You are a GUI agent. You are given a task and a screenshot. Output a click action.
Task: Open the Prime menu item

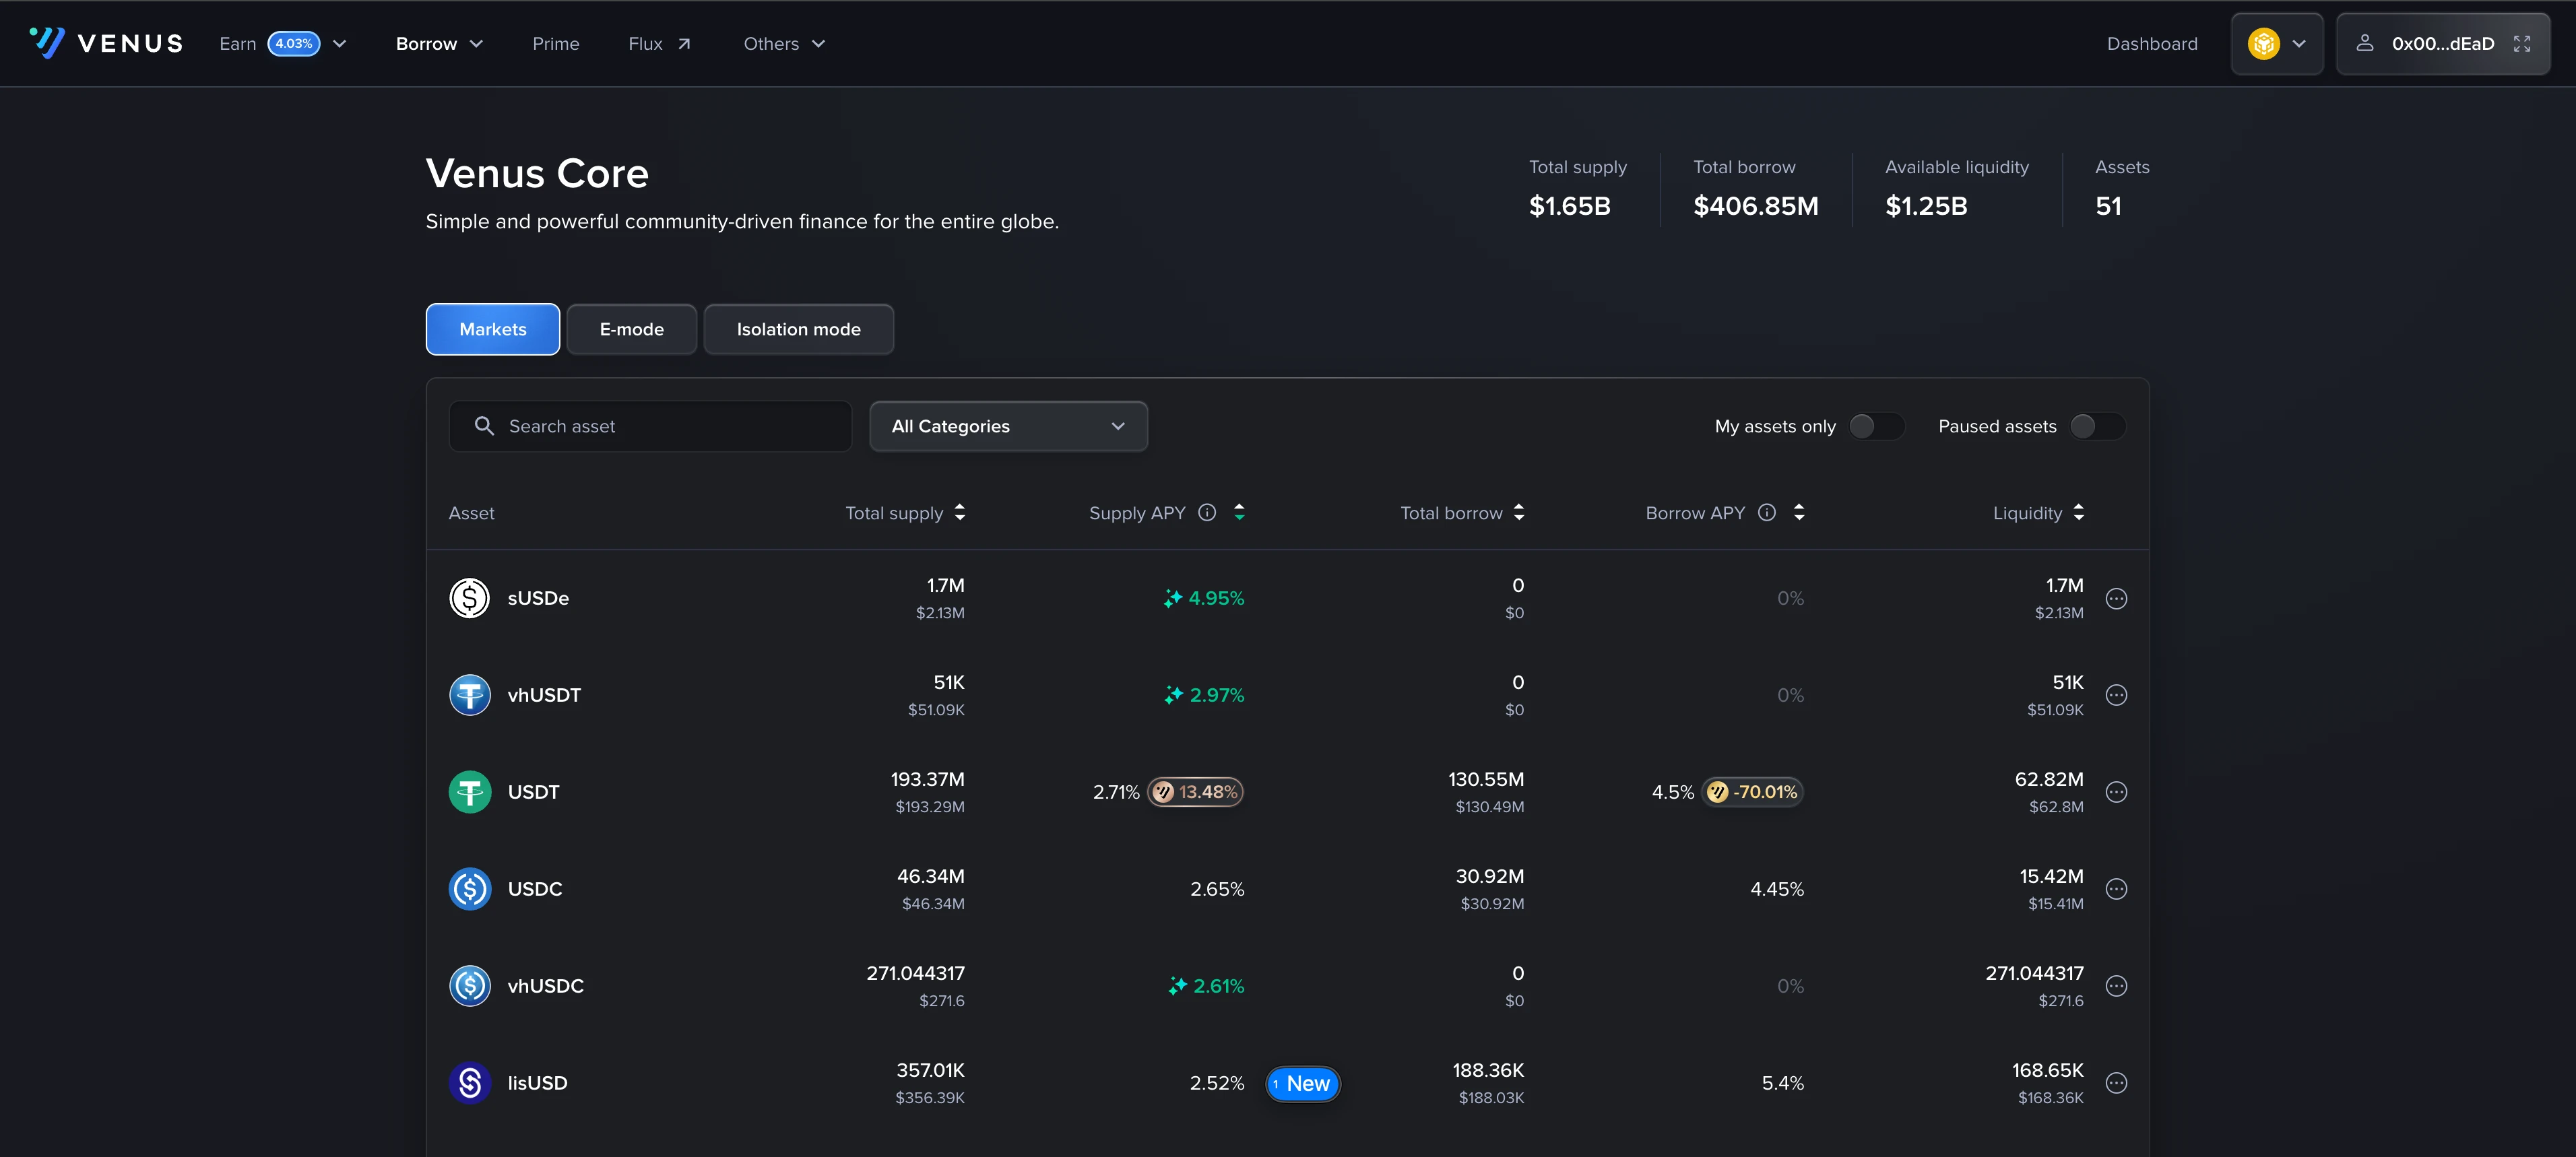pyautogui.click(x=555, y=43)
